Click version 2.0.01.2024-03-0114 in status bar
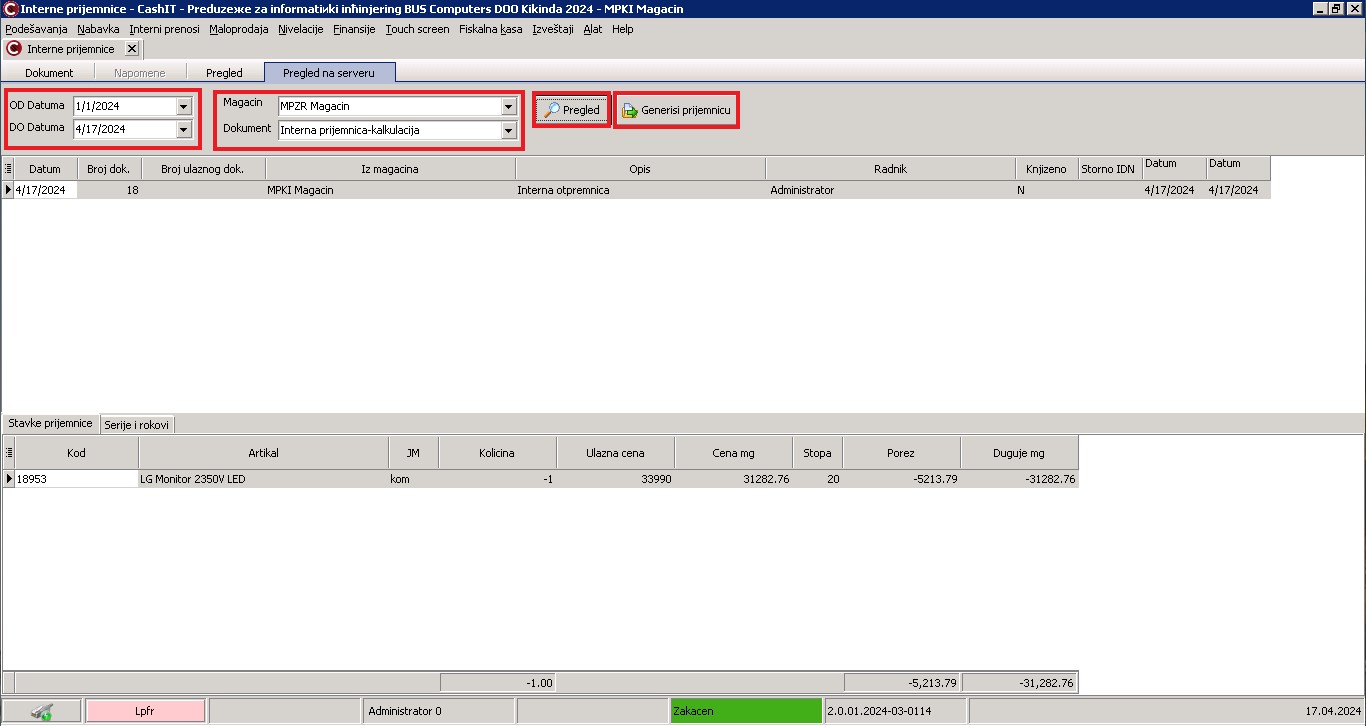Viewport: 1366px width, 726px height. pyautogui.click(x=895, y=712)
